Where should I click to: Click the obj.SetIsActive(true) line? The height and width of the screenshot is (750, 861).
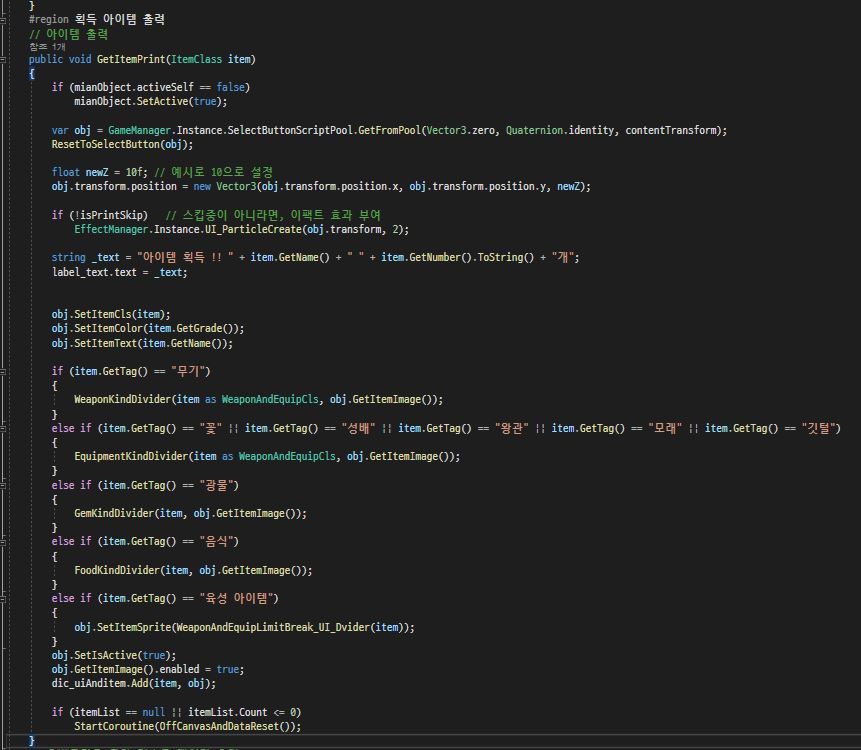114,656
